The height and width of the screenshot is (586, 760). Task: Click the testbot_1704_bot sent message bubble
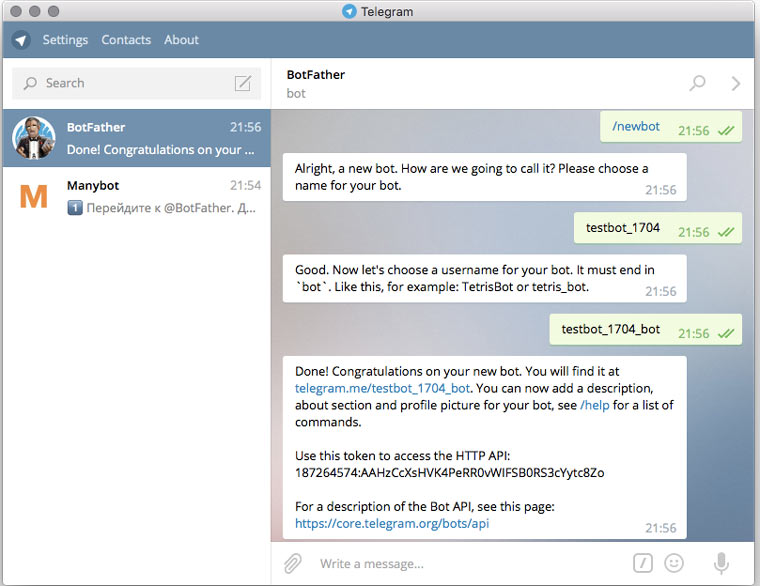646,330
